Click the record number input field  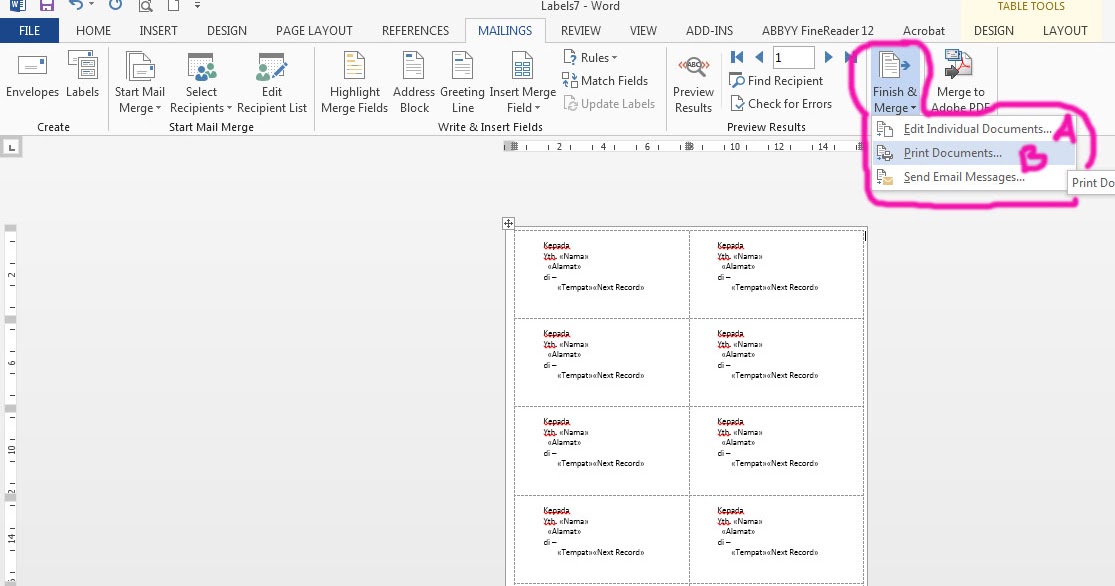click(x=794, y=57)
